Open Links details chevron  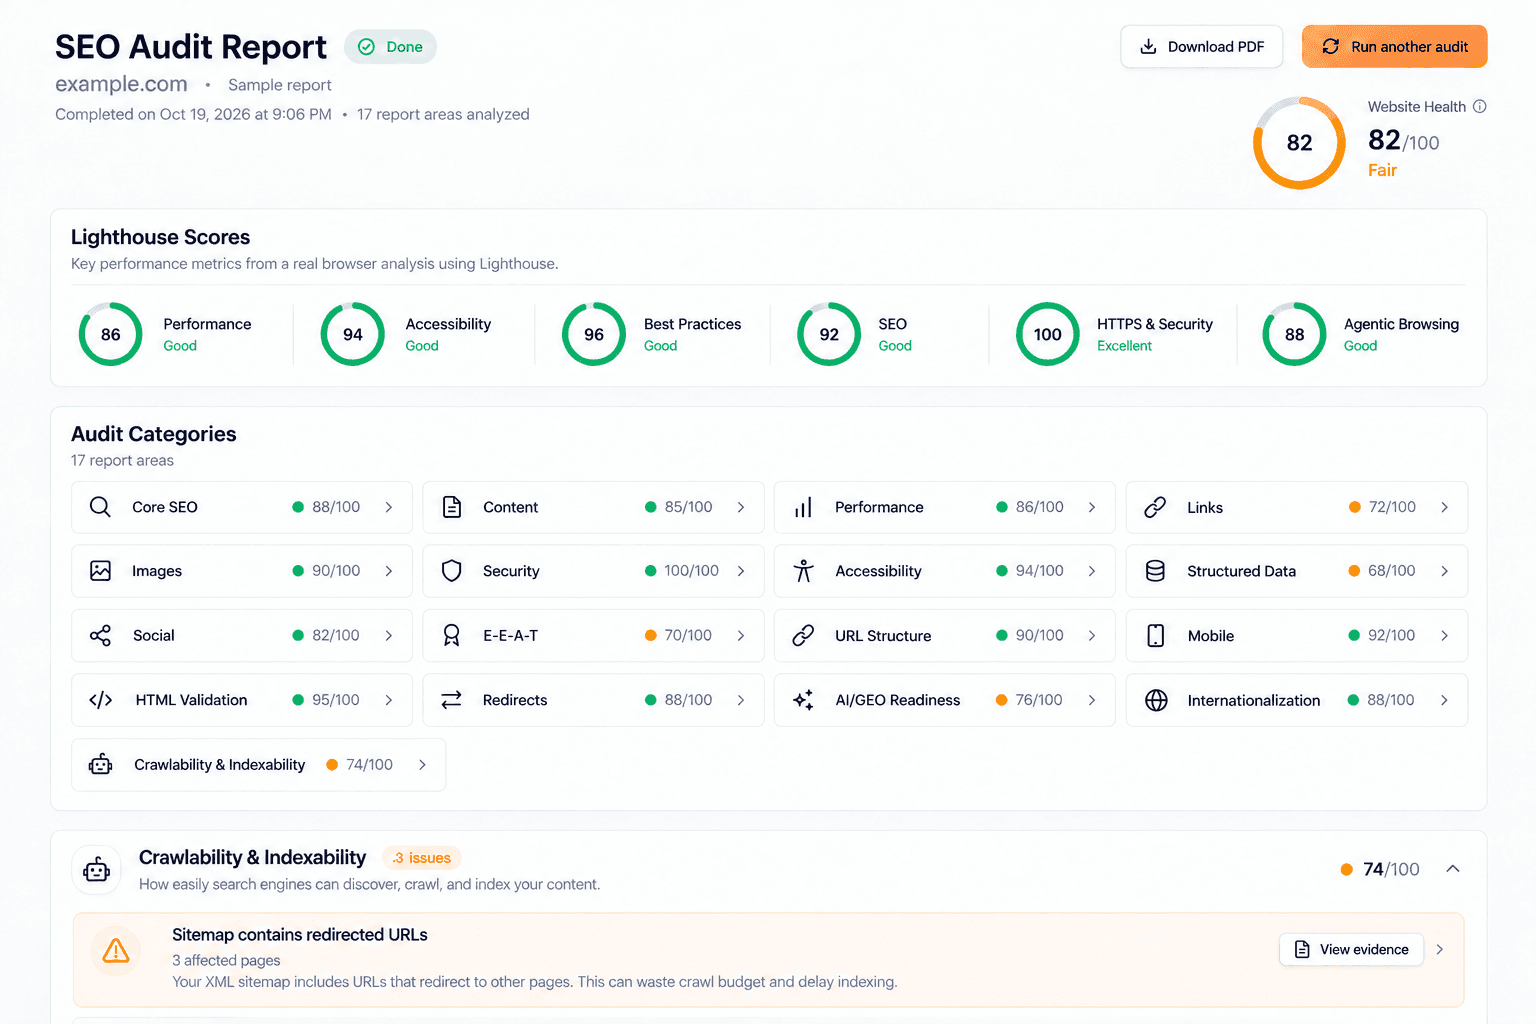tap(1444, 507)
